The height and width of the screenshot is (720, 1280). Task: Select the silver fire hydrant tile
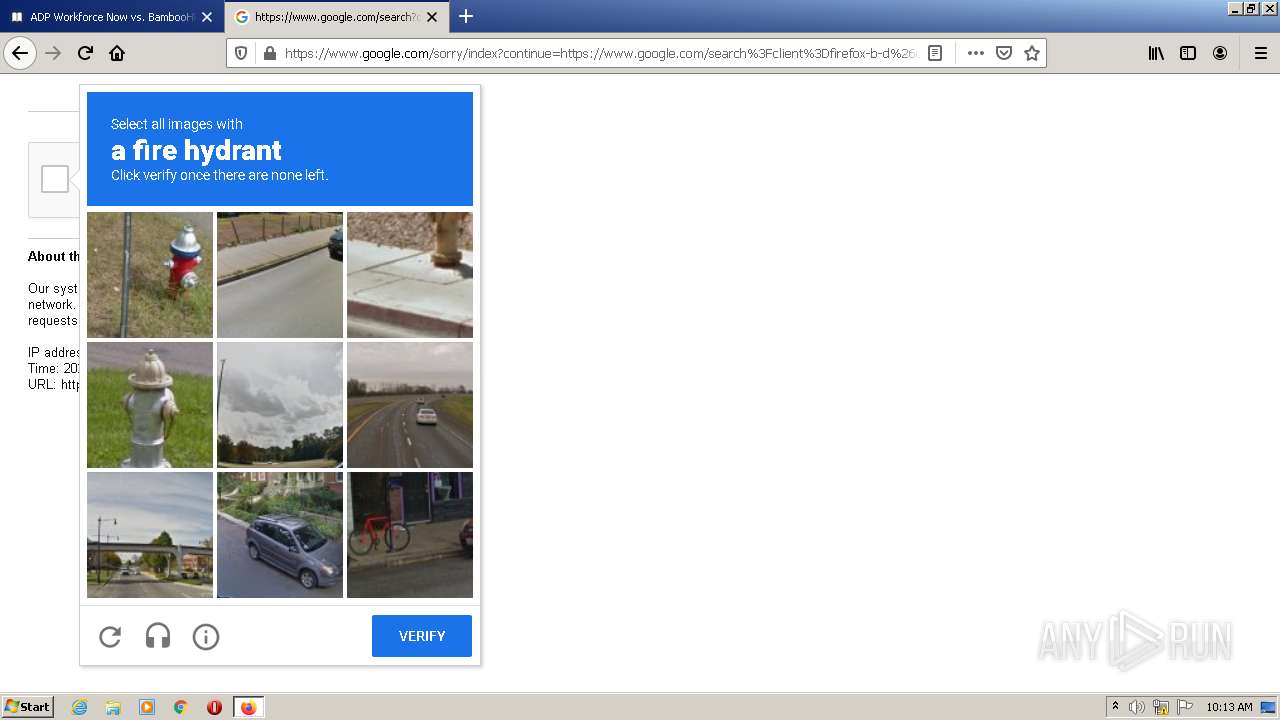pos(150,405)
